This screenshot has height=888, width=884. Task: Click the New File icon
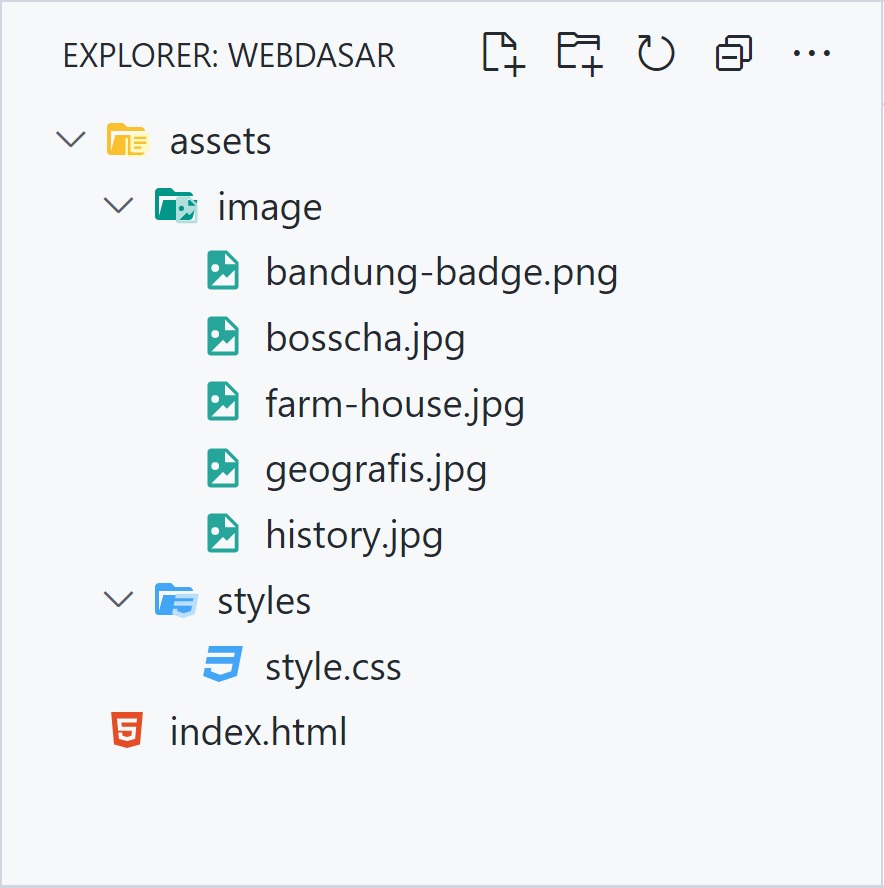click(x=503, y=54)
